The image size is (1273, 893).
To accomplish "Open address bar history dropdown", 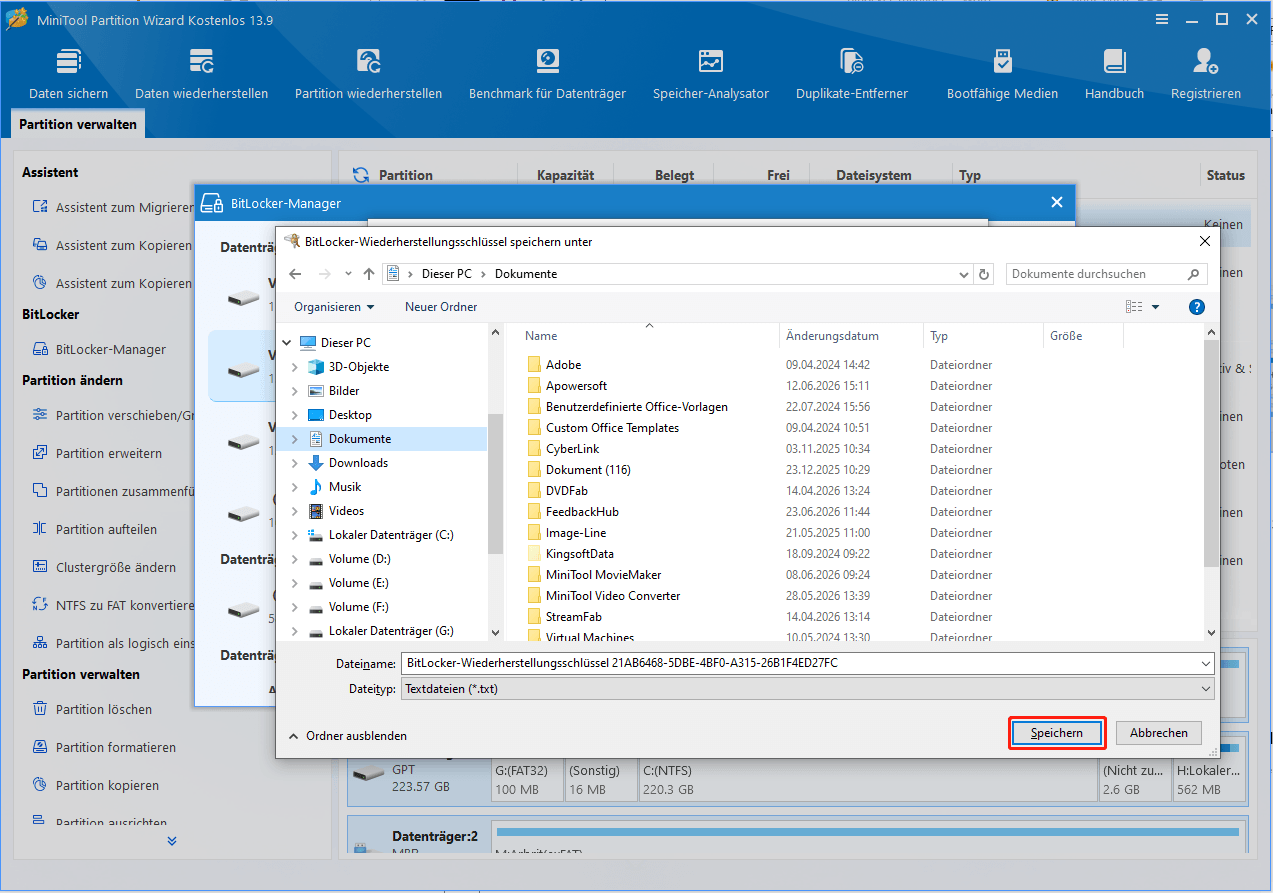I will (964, 274).
